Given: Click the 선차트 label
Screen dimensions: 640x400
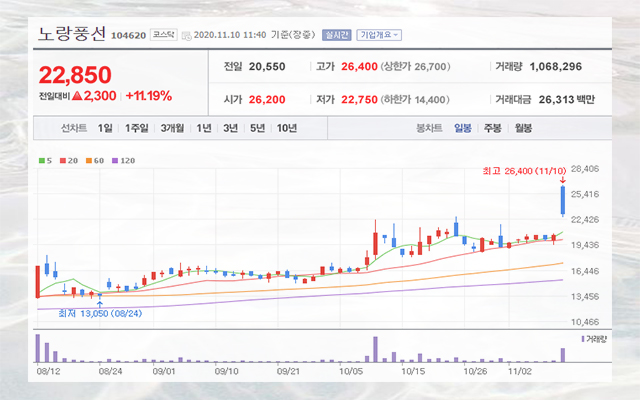Looking at the screenshot, I should tap(74, 128).
